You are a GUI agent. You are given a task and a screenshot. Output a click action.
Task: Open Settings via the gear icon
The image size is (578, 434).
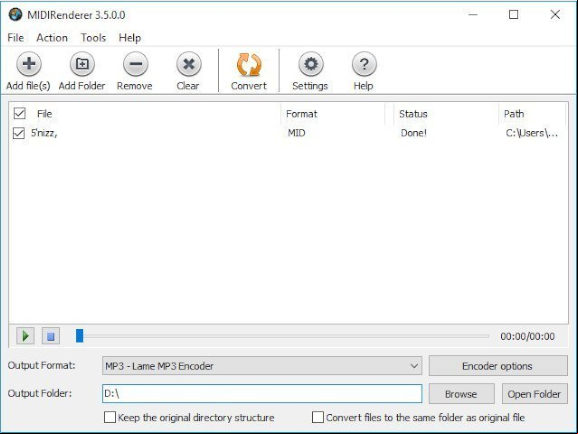pyautogui.click(x=311, y=64)
